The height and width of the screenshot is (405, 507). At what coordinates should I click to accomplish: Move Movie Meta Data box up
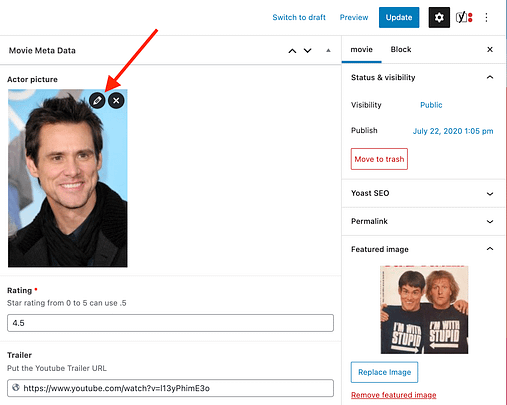(x=292, y=51)
